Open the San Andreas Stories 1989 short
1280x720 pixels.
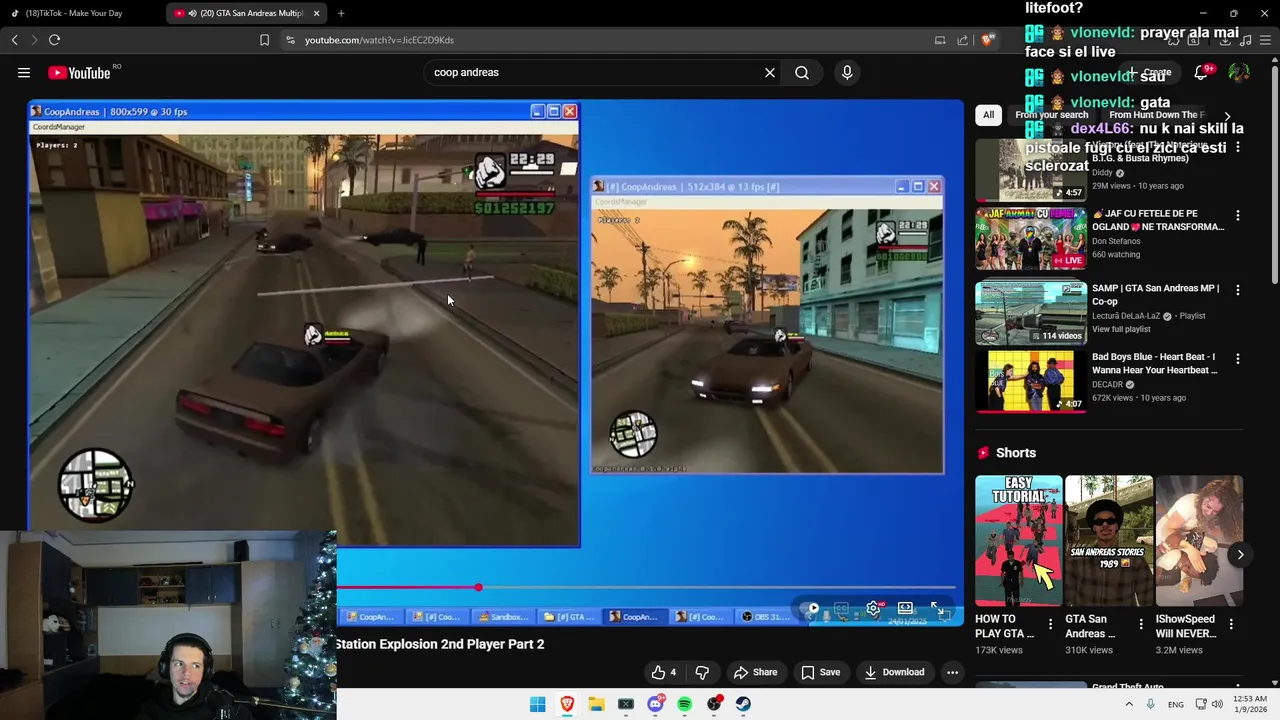1109,541
